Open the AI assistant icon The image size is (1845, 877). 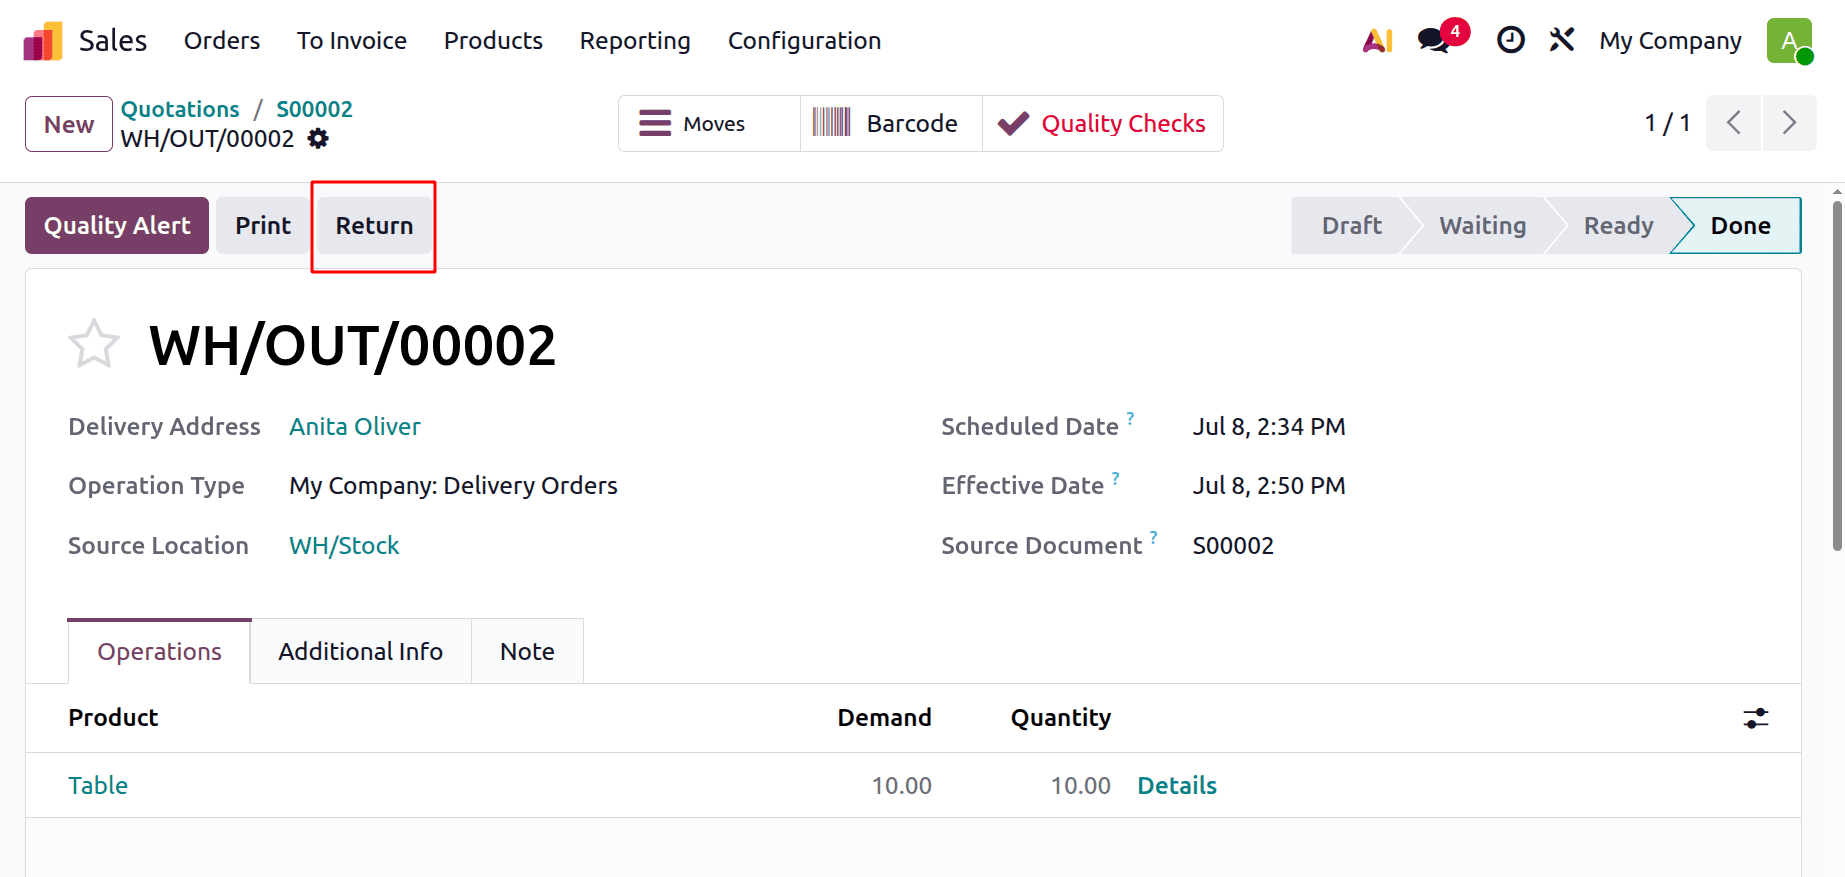(1378, 40)
